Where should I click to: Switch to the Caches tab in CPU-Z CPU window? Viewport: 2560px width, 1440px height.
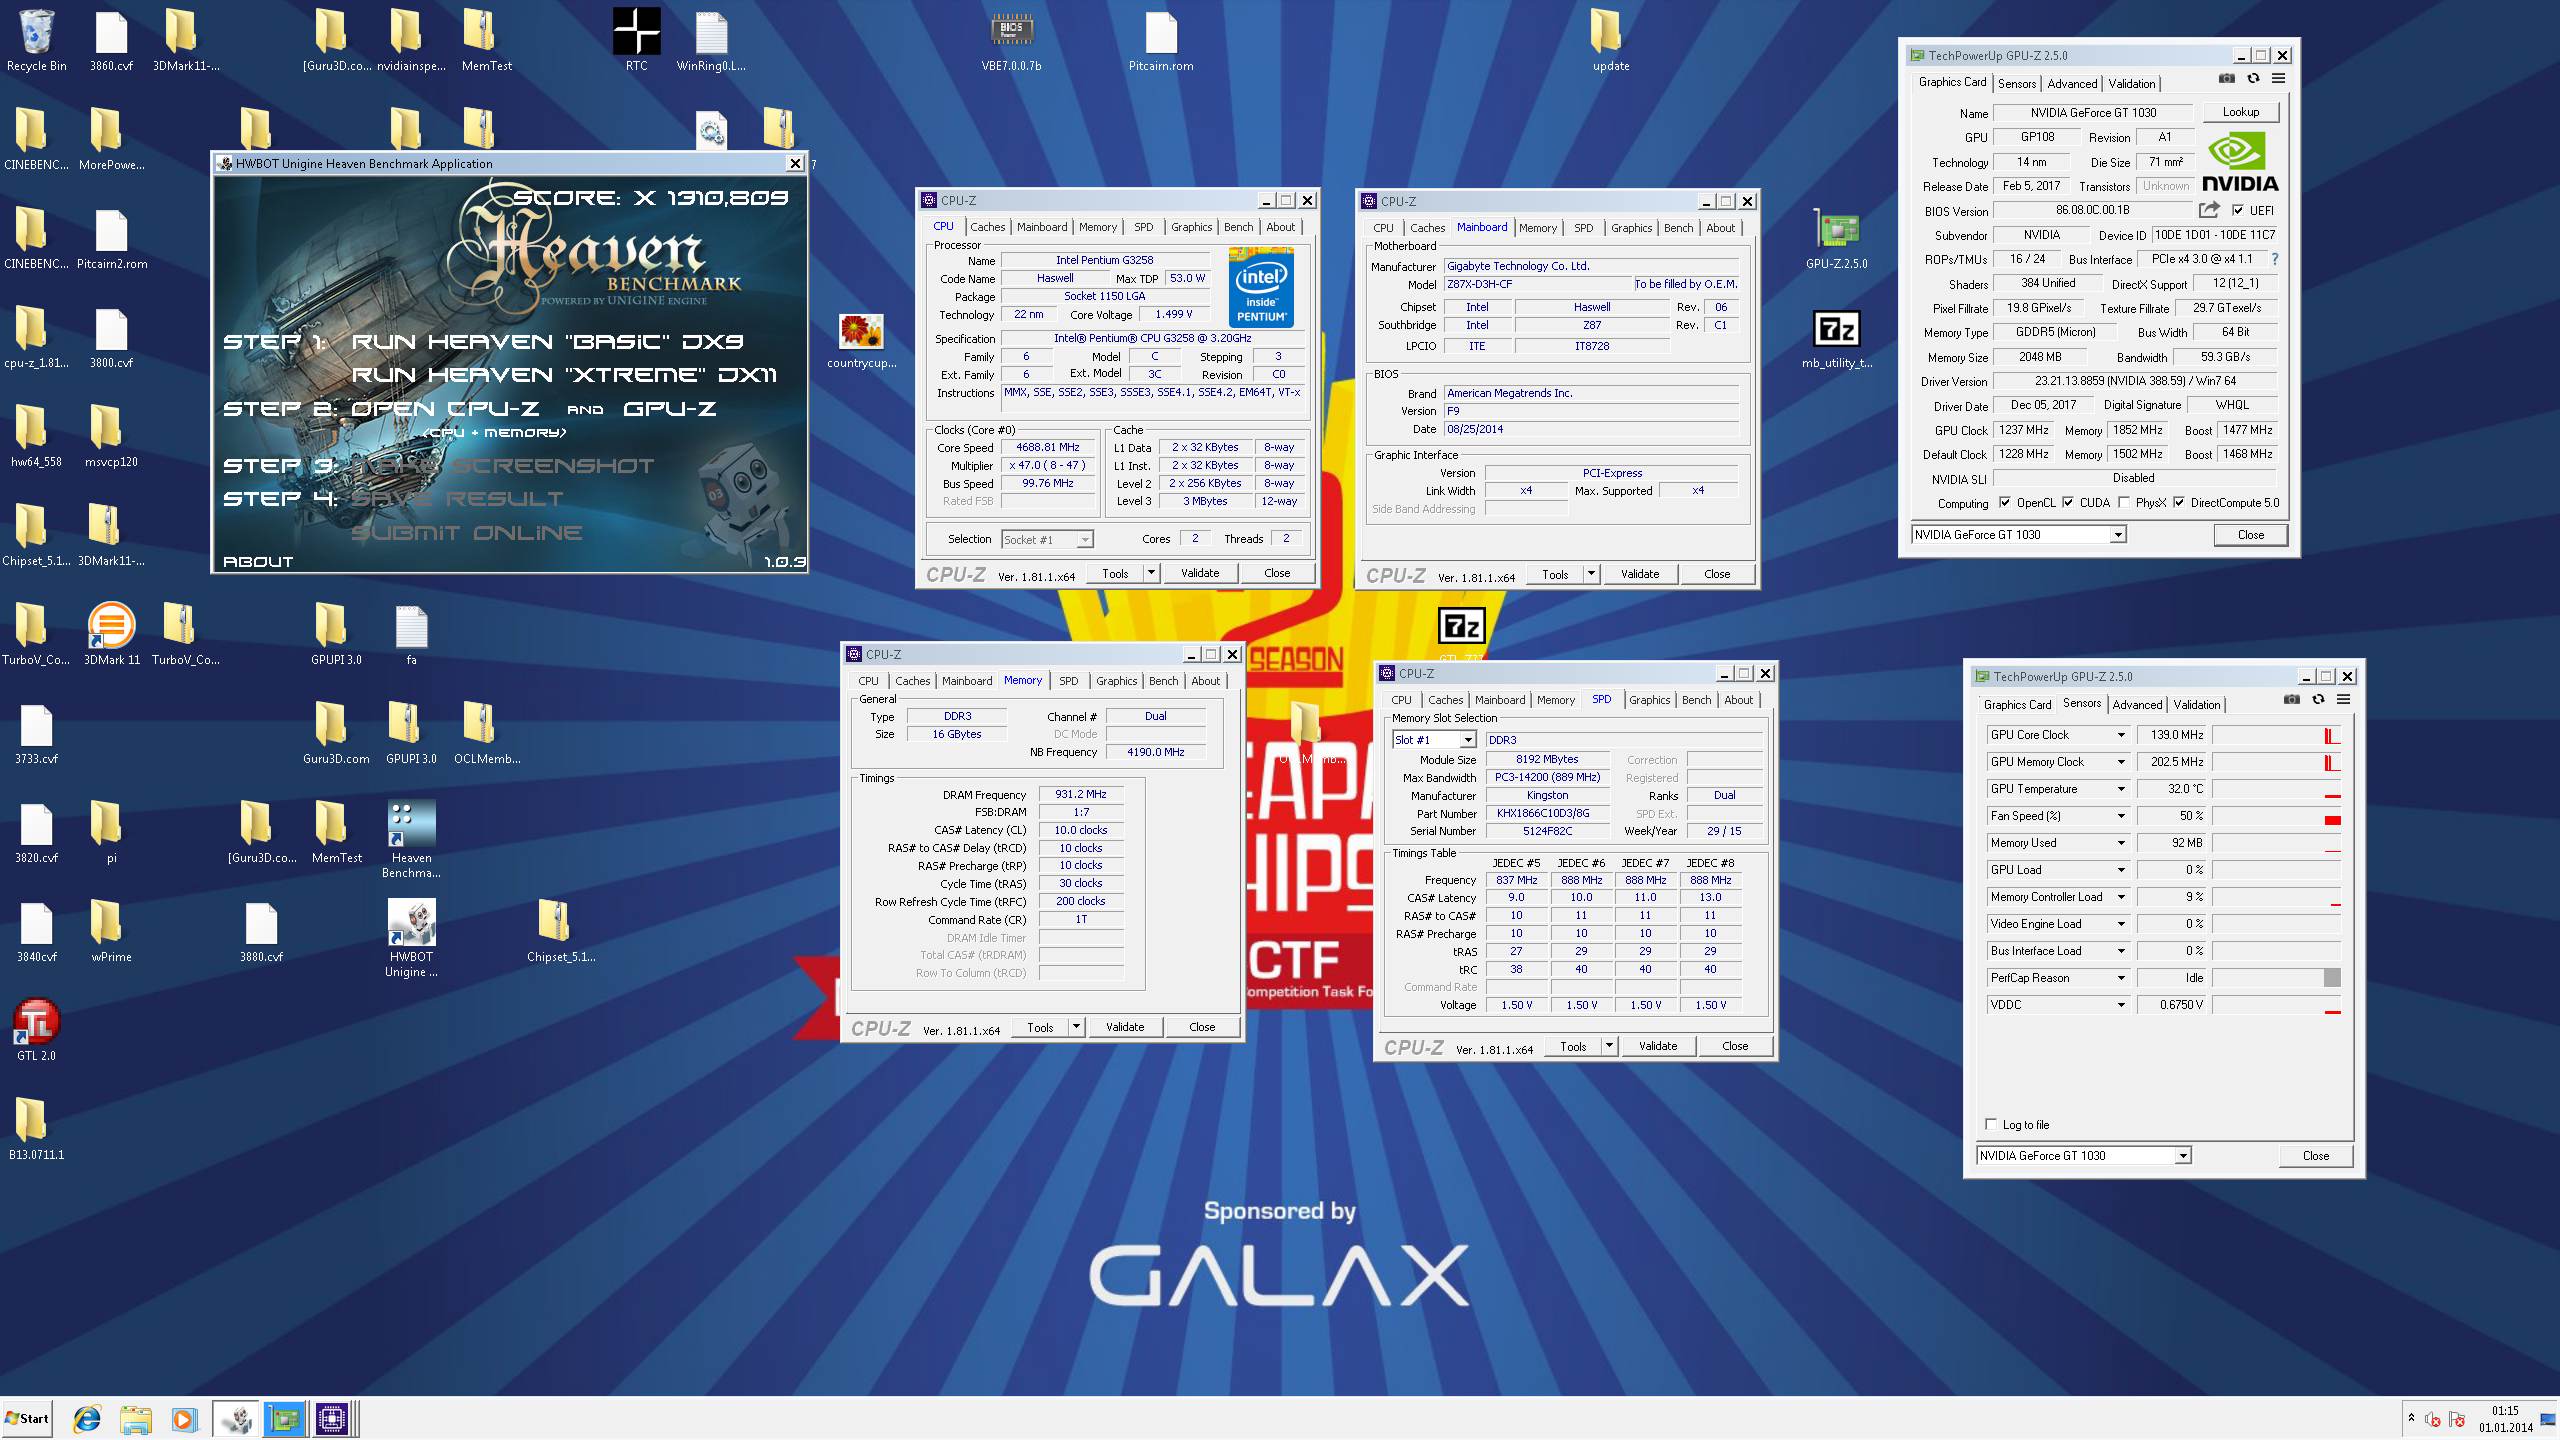click(x=987, y=227)
